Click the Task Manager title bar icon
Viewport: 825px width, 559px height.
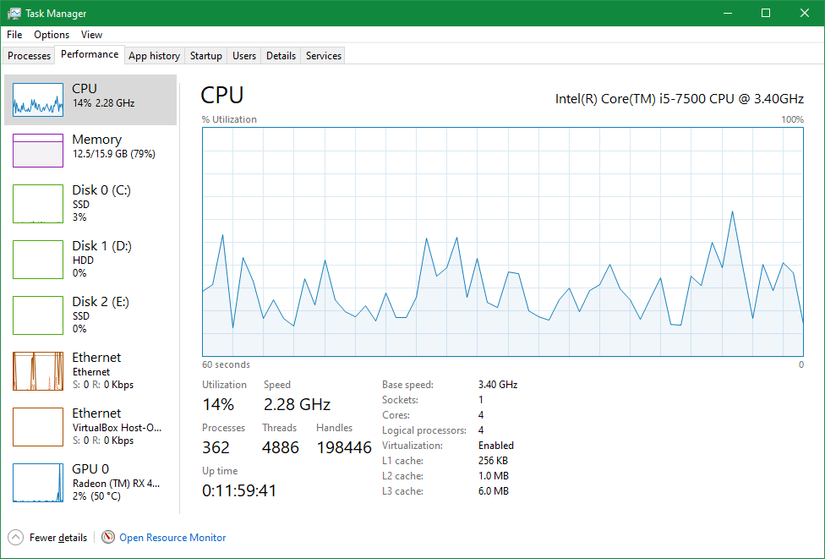coord(14,13)
